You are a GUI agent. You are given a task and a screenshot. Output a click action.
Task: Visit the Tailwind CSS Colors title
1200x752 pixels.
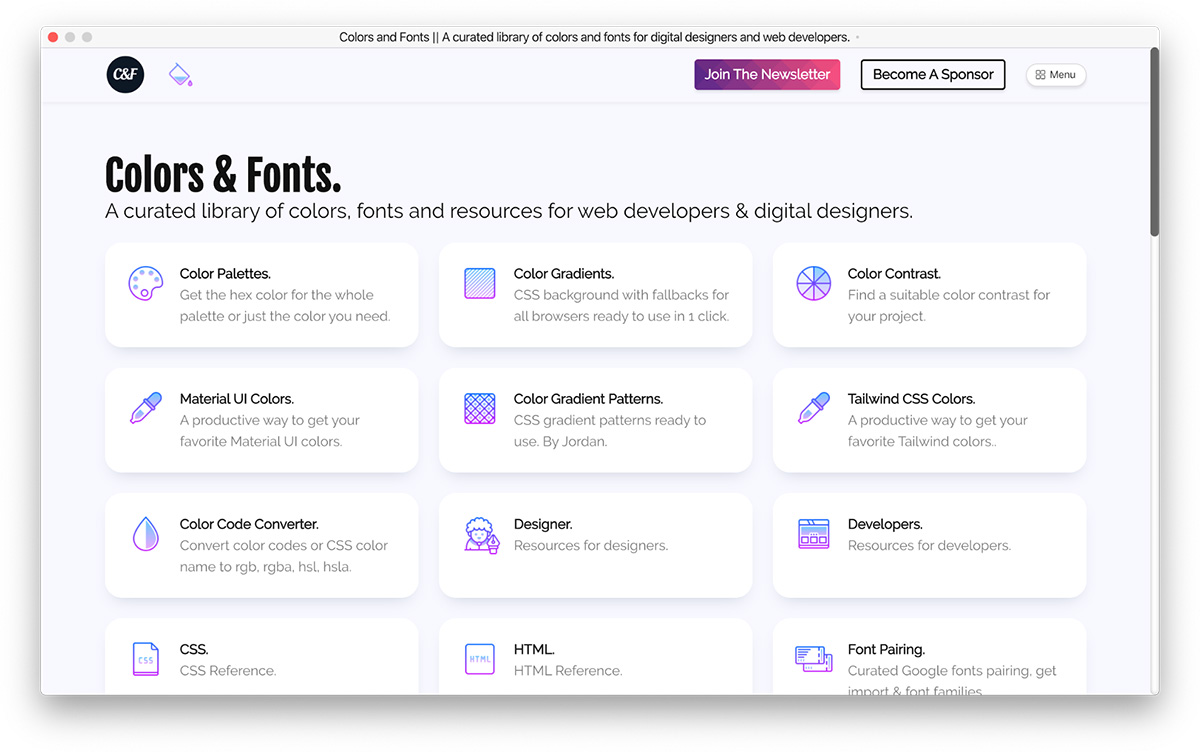911,399
